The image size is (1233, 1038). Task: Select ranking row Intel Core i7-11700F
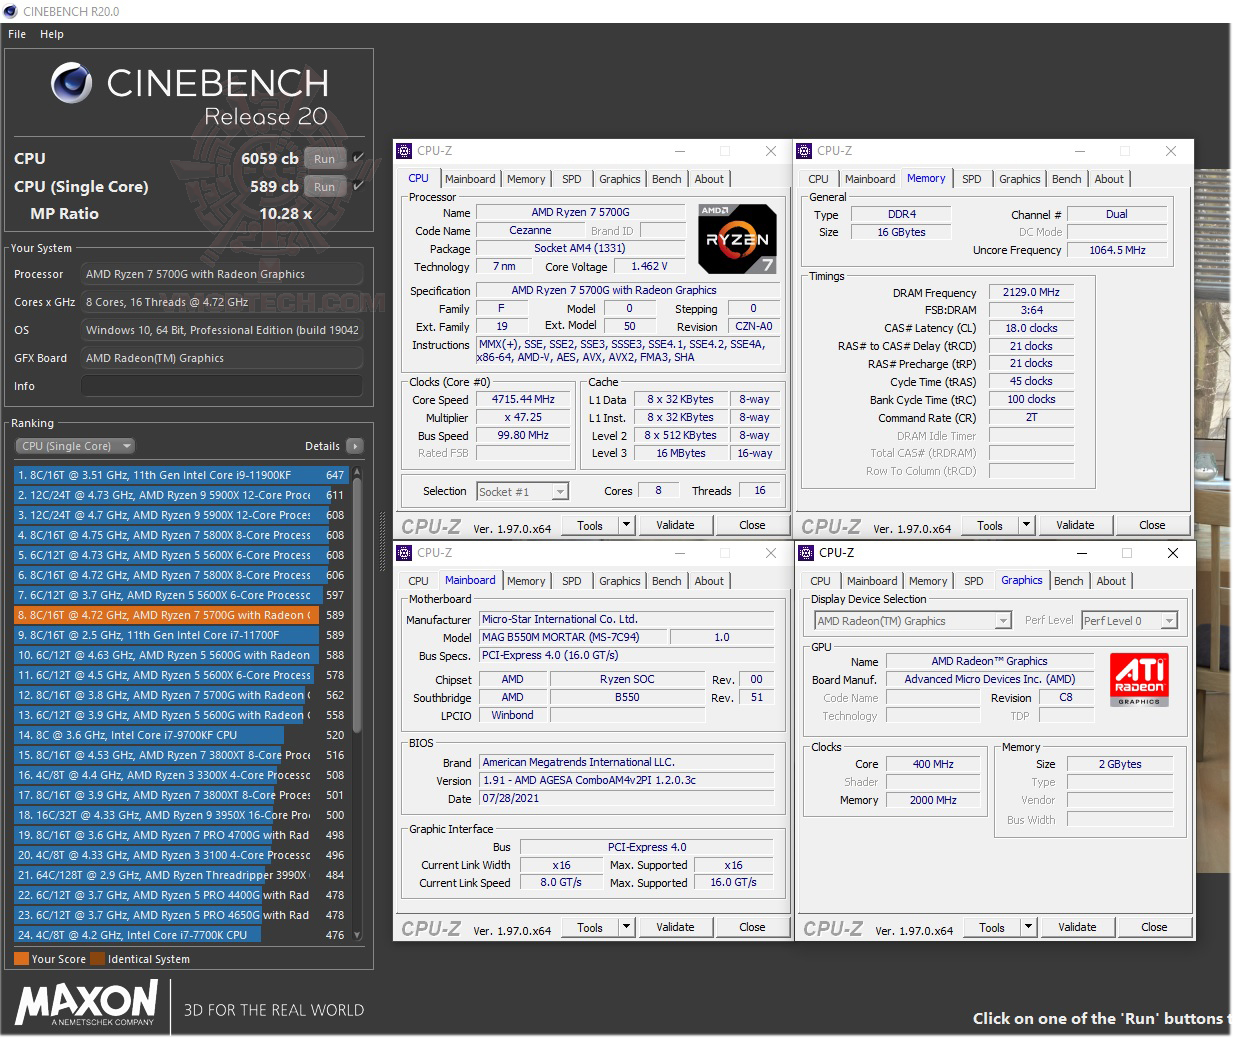181,635
